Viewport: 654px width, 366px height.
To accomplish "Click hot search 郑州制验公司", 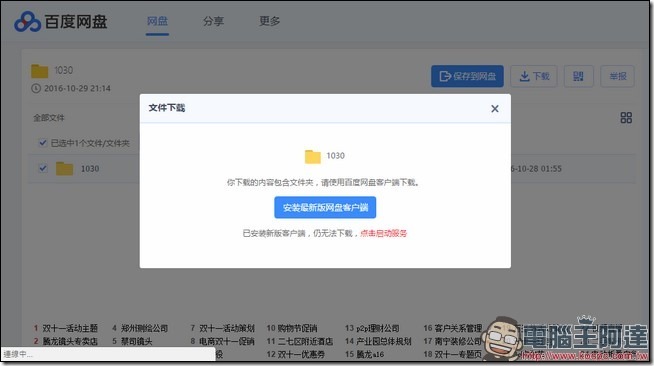I will click(x=144, y=328).
